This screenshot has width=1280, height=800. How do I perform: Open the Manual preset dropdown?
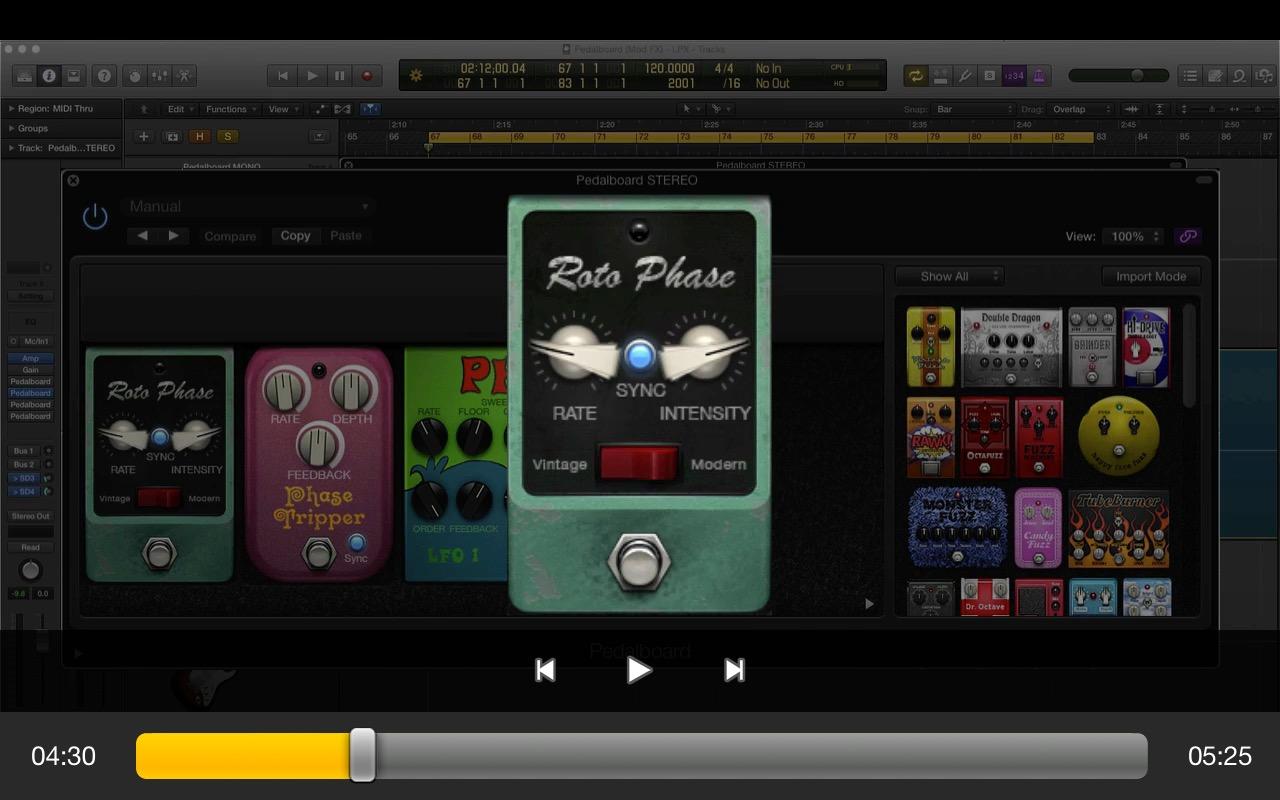(249, 207)
